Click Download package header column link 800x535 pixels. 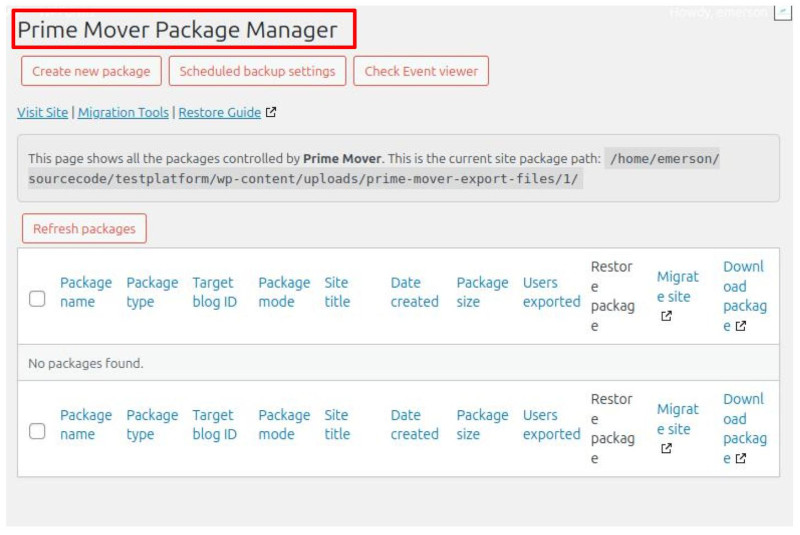pos(745,296)
